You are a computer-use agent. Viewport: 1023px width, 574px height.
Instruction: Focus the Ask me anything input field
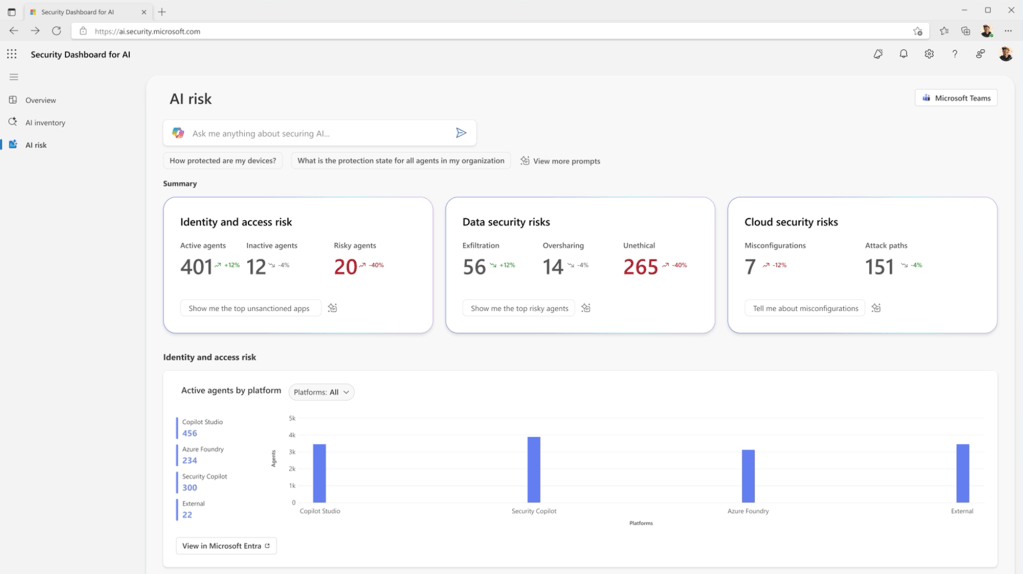(315, 133)
